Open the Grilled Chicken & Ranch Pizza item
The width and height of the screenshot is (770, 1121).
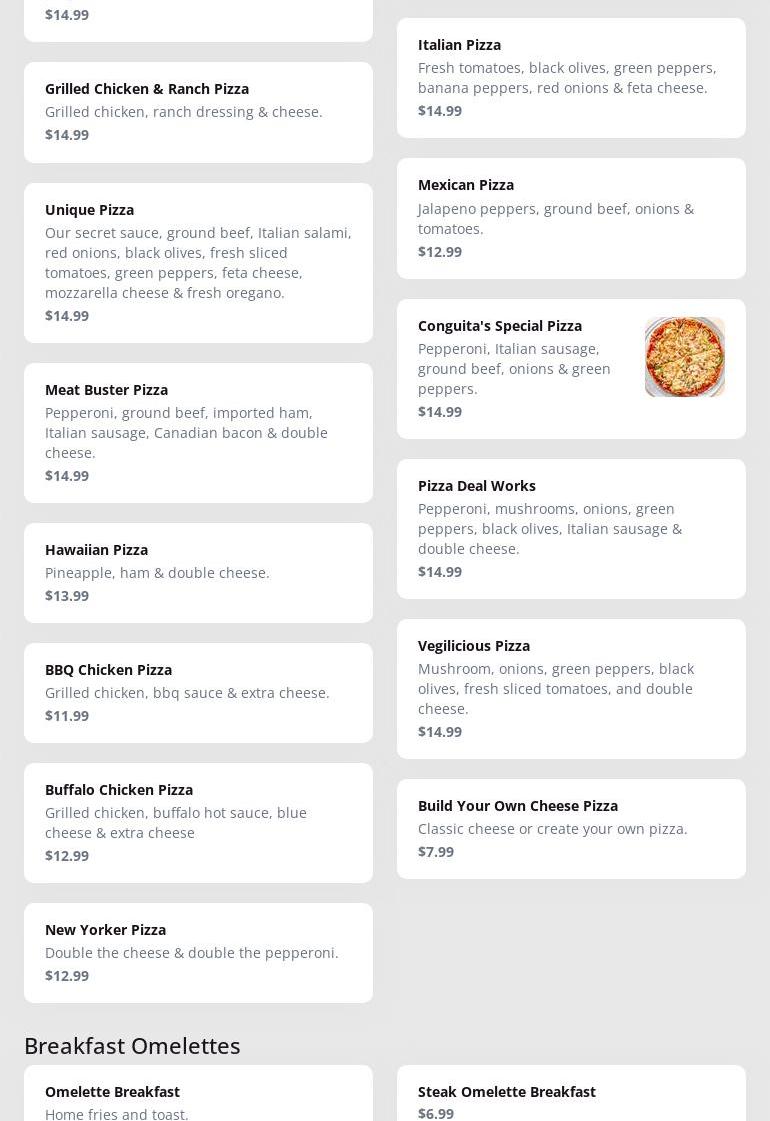(x=198, y=112)
